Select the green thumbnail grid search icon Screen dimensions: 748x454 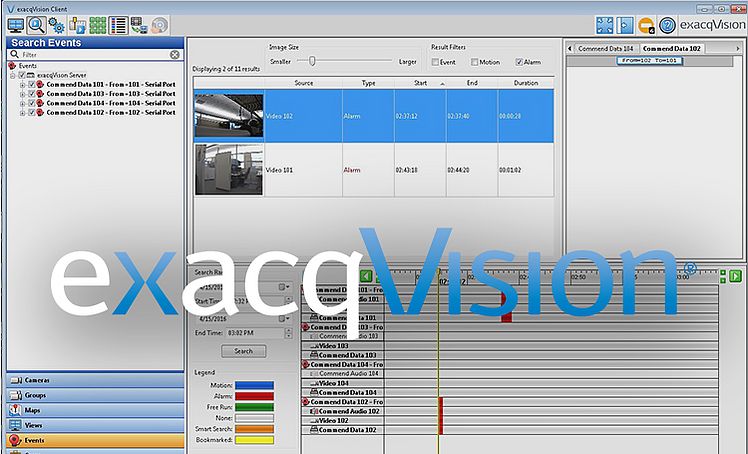pyautogui.click(x=98, y=25)
